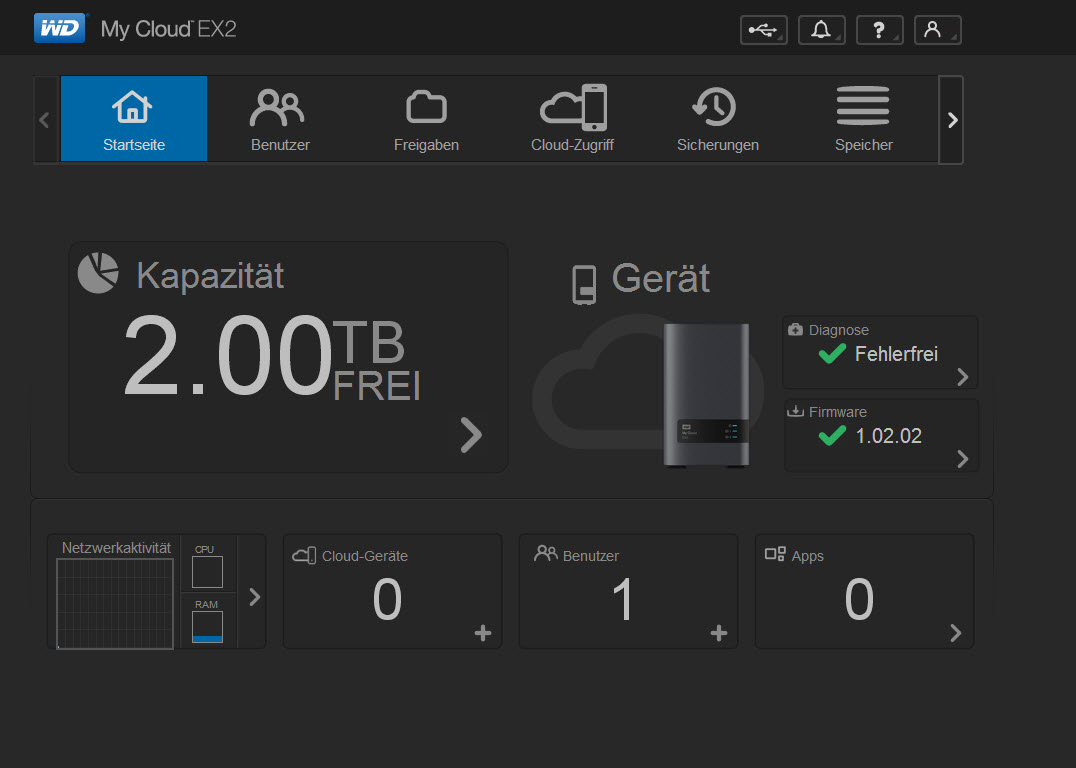Expand the Firmware panel chevron
This screenshot has width=1076, height=768.
(963, 458)
